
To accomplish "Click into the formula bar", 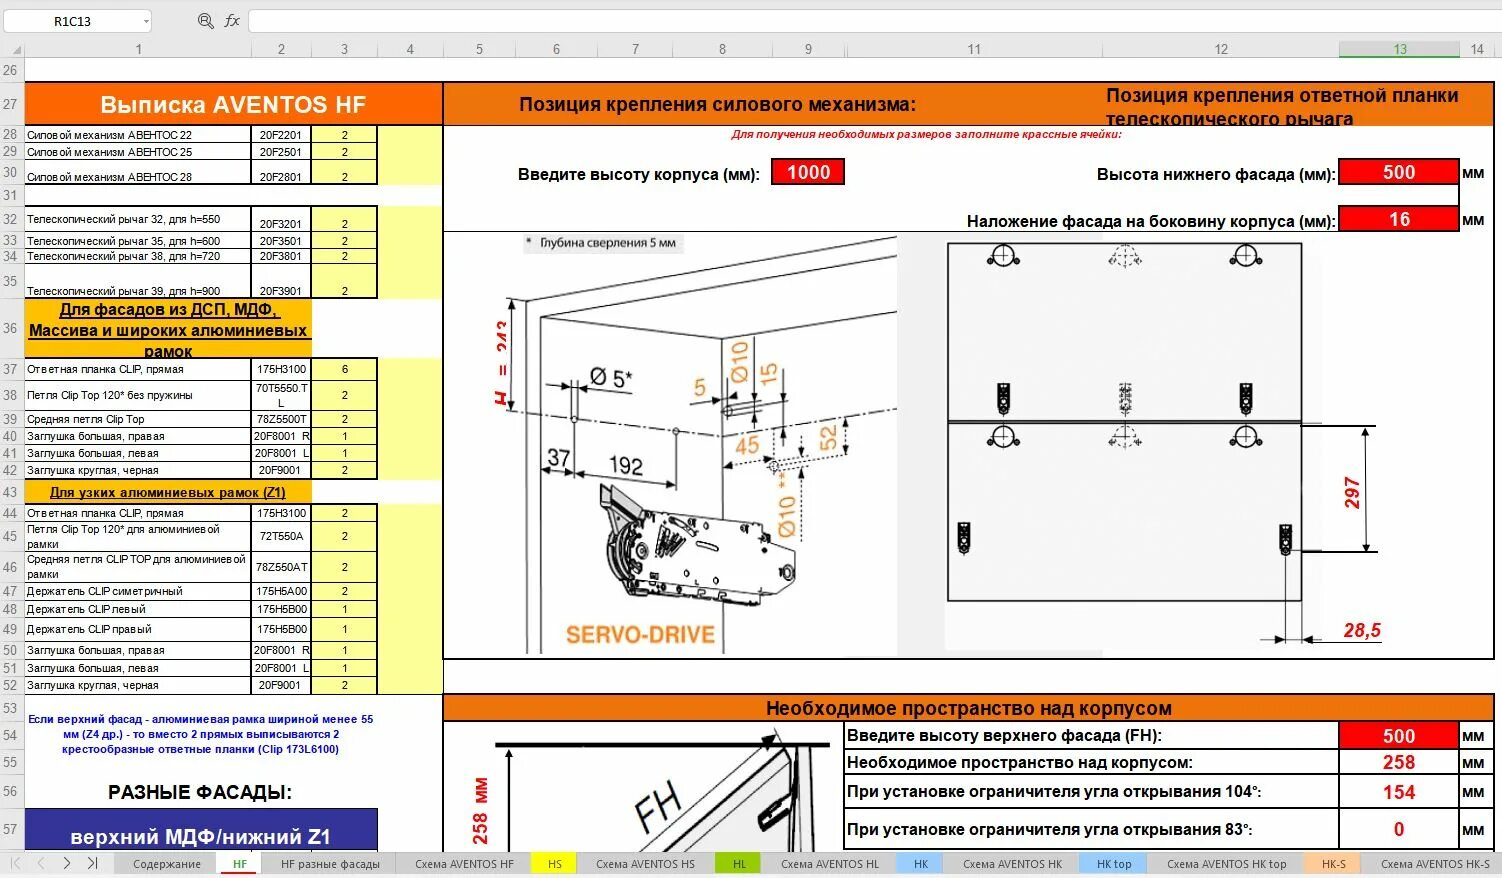I will click(x=875, y=21).
